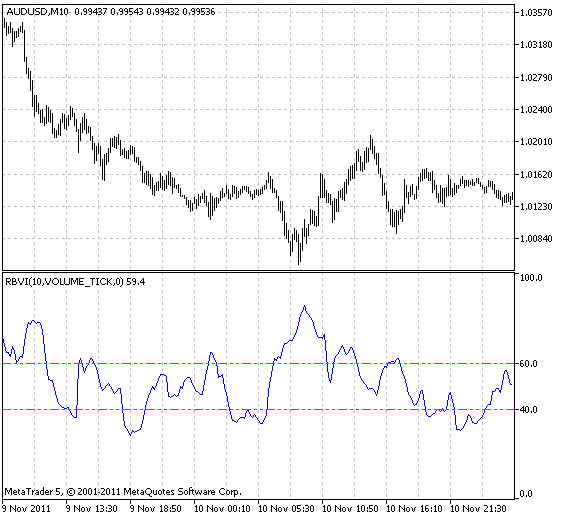The width and height of the screenshot is (567, 520).
Task: Click the 0.0 indicator scale label
Action: 526,494
